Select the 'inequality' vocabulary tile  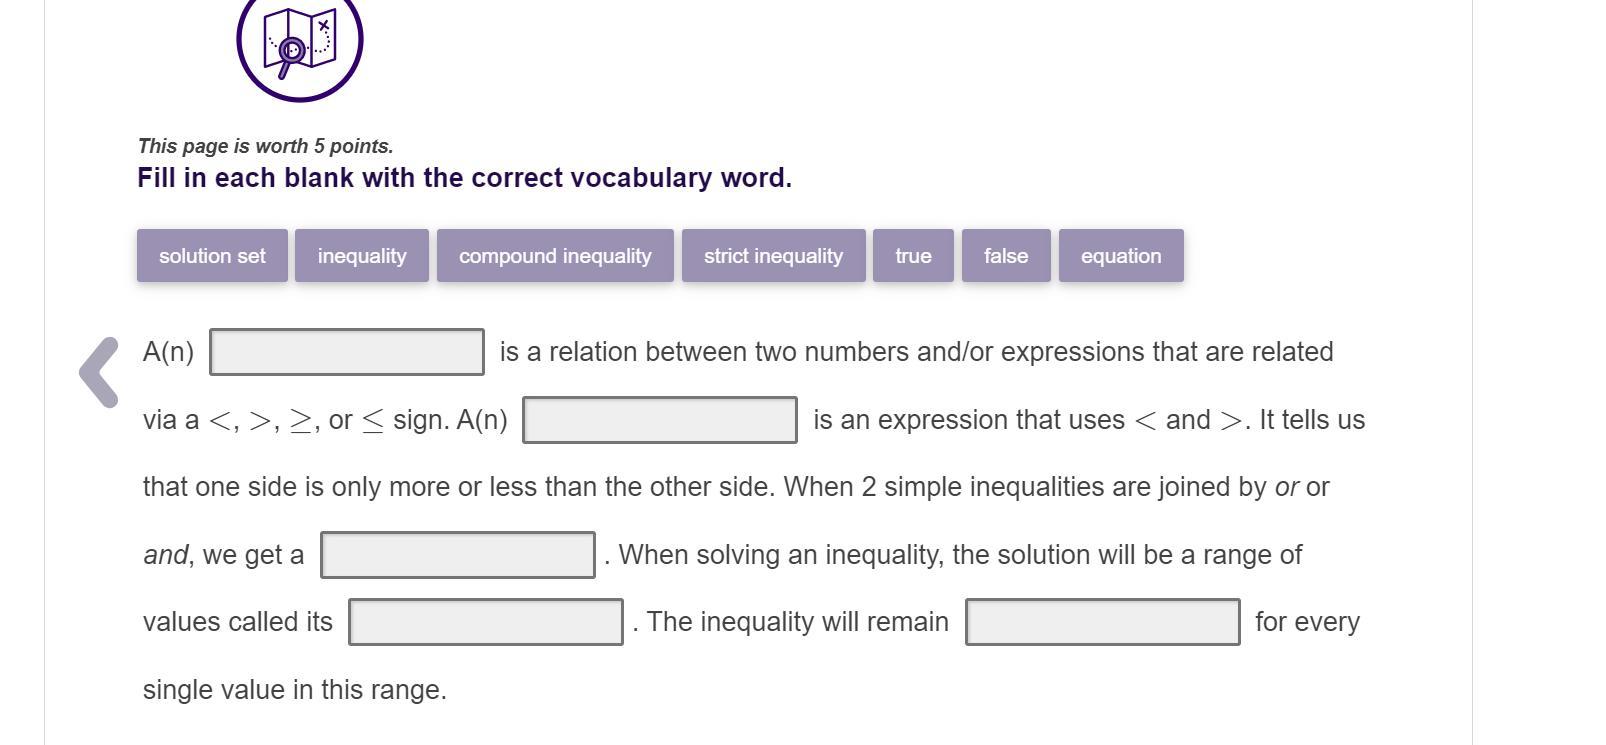362,256
